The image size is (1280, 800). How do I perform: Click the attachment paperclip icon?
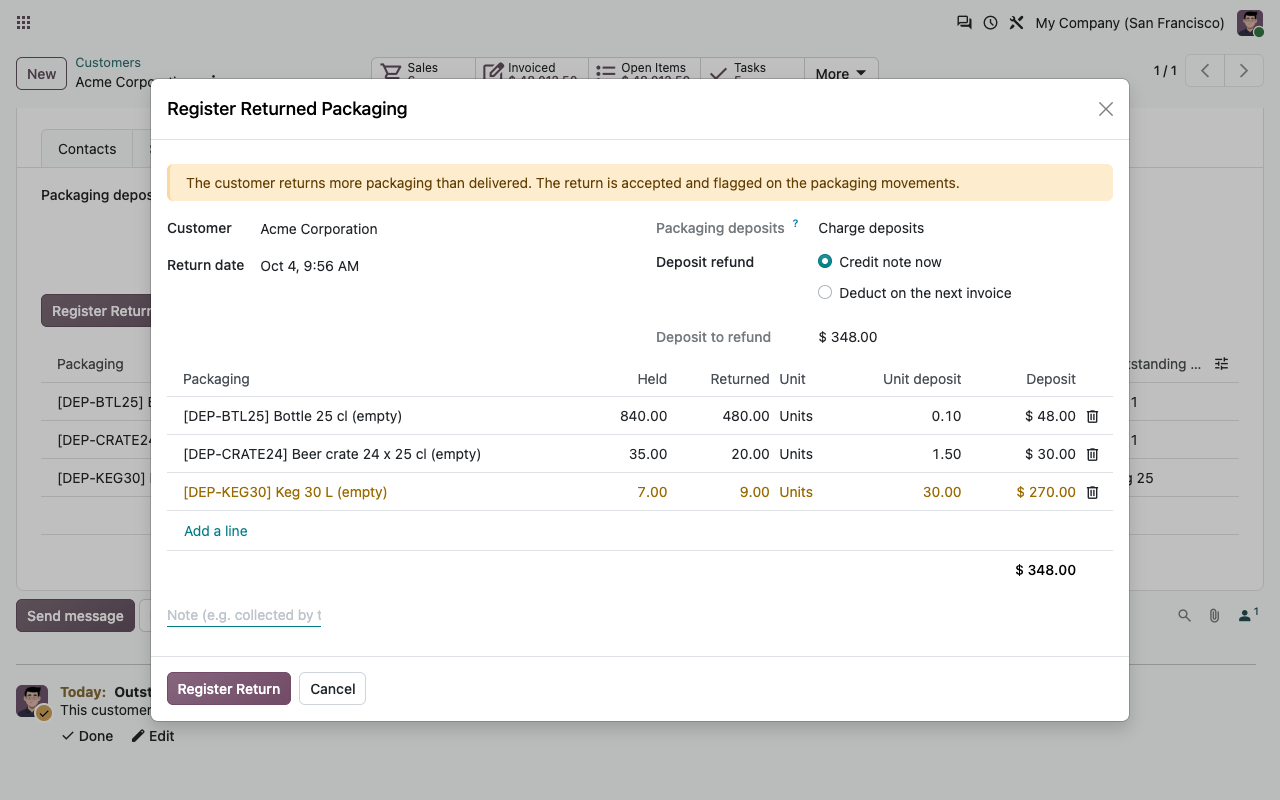(x=1214, y=616)
